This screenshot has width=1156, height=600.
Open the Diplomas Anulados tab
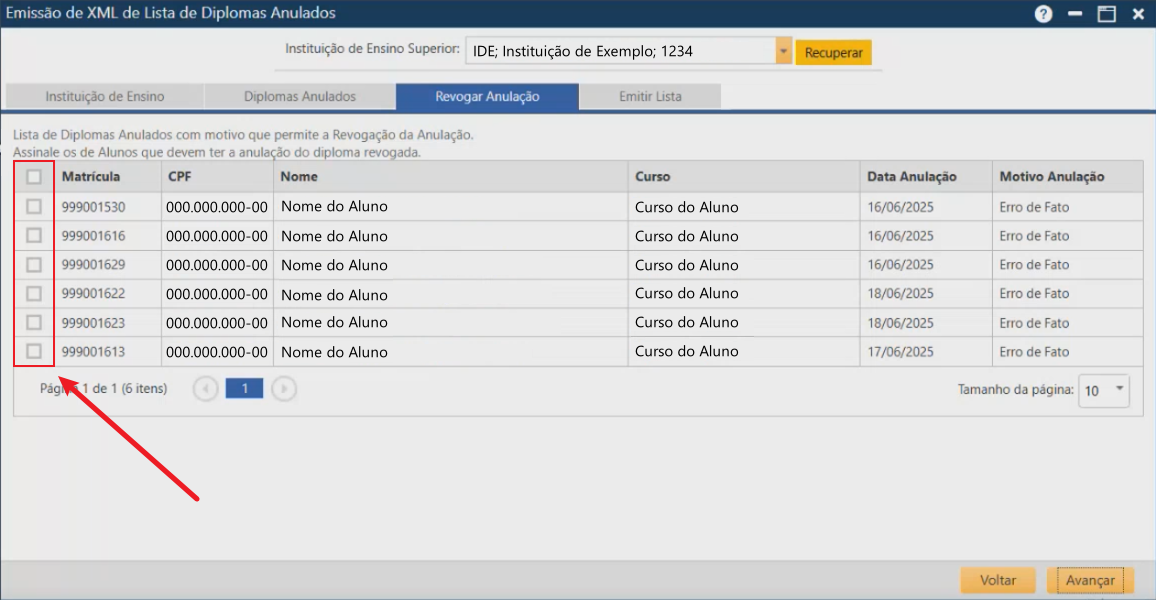pos(300,96)
